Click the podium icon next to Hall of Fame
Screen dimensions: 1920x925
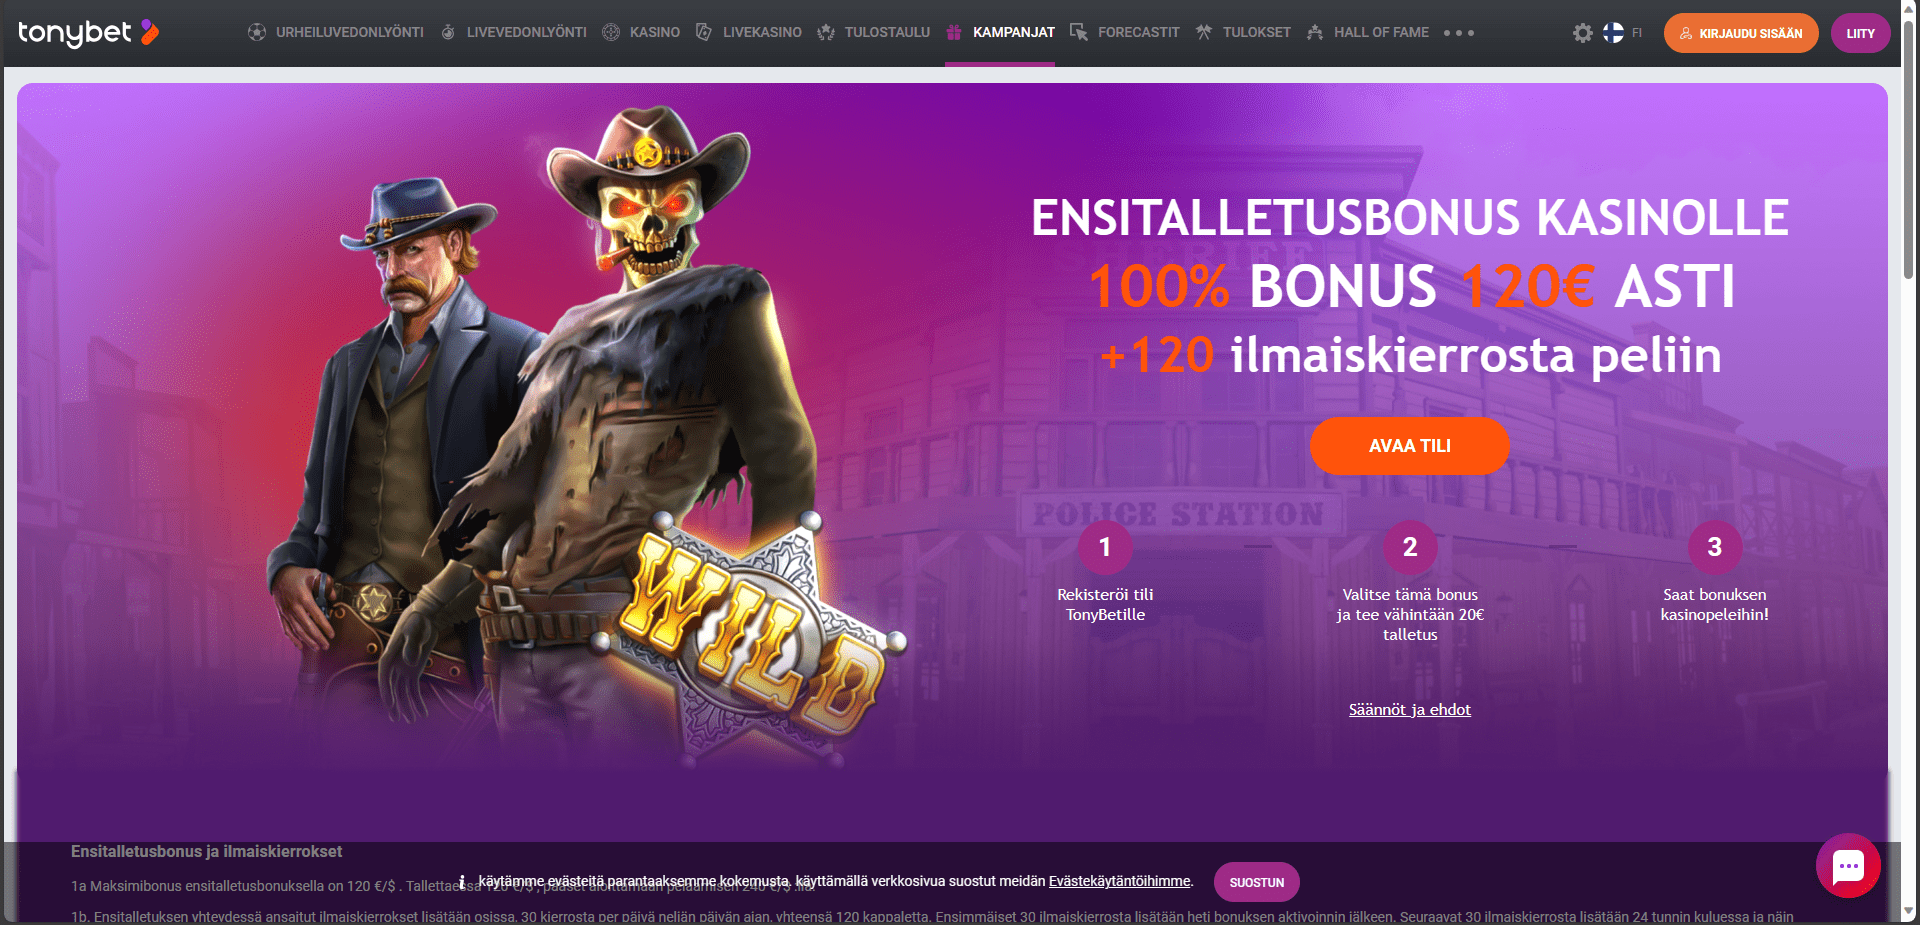[1315, 32]
